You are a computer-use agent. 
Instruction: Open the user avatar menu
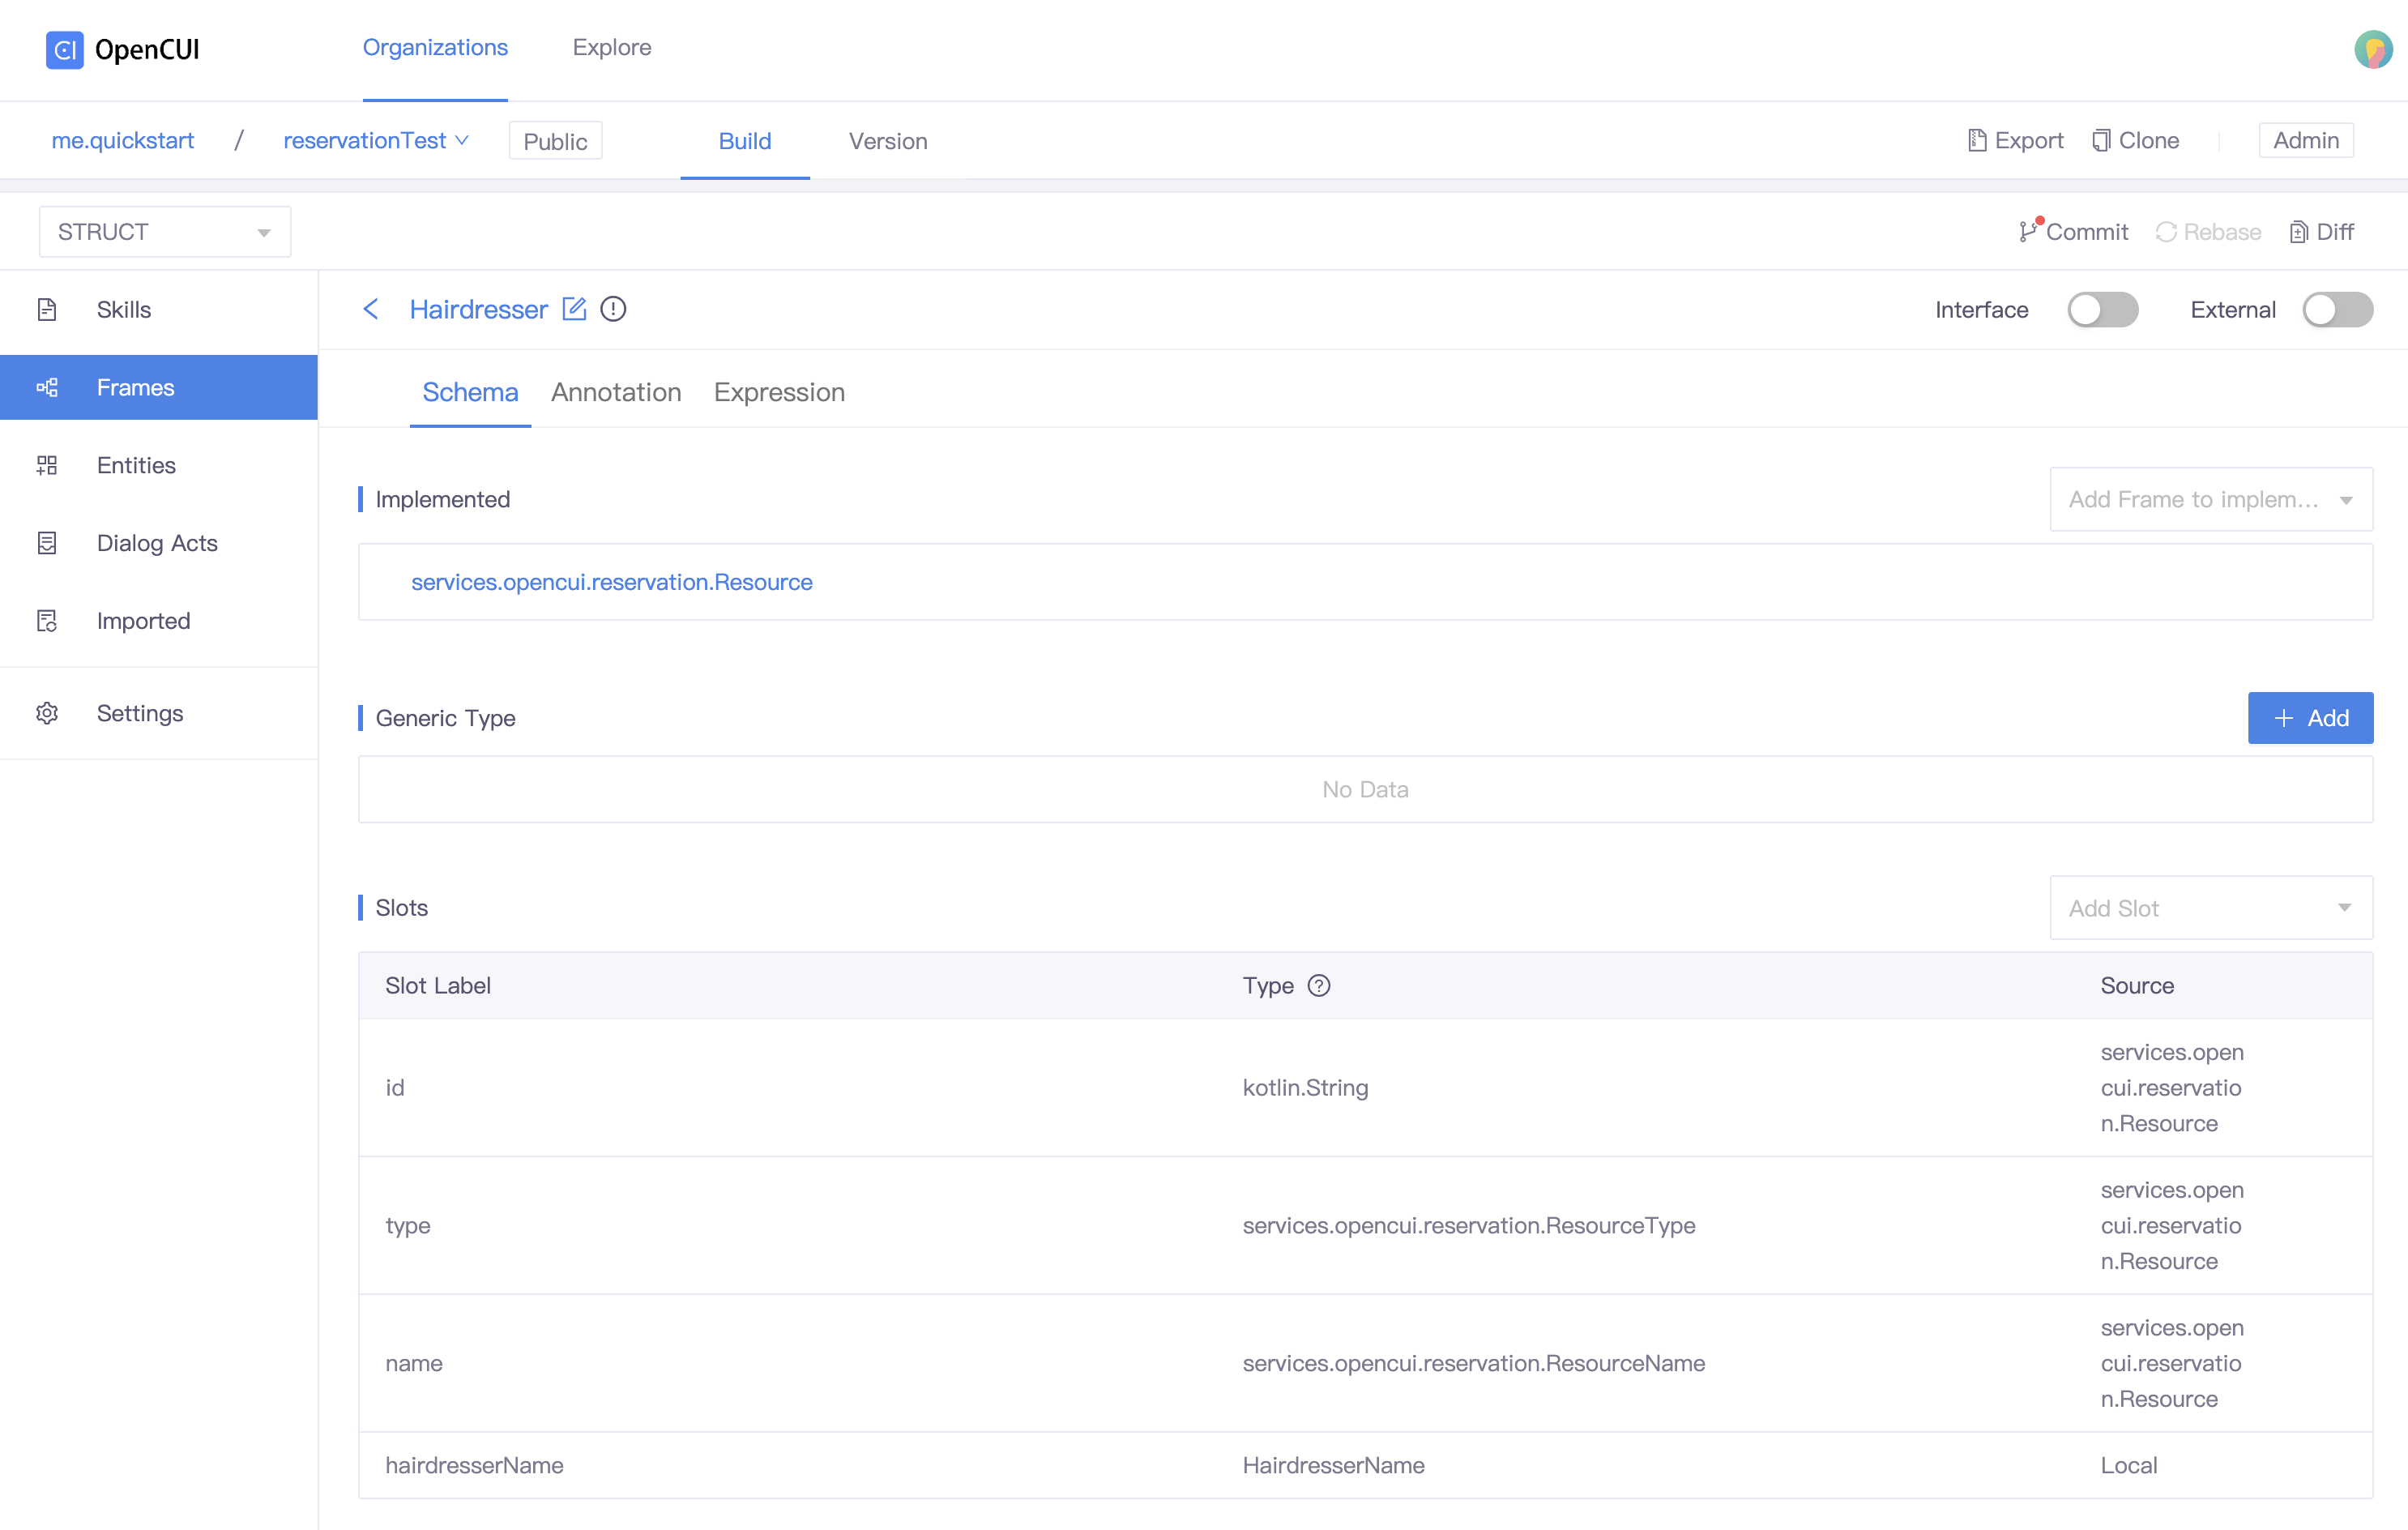pyautogui.click(x=2372, y=48)
